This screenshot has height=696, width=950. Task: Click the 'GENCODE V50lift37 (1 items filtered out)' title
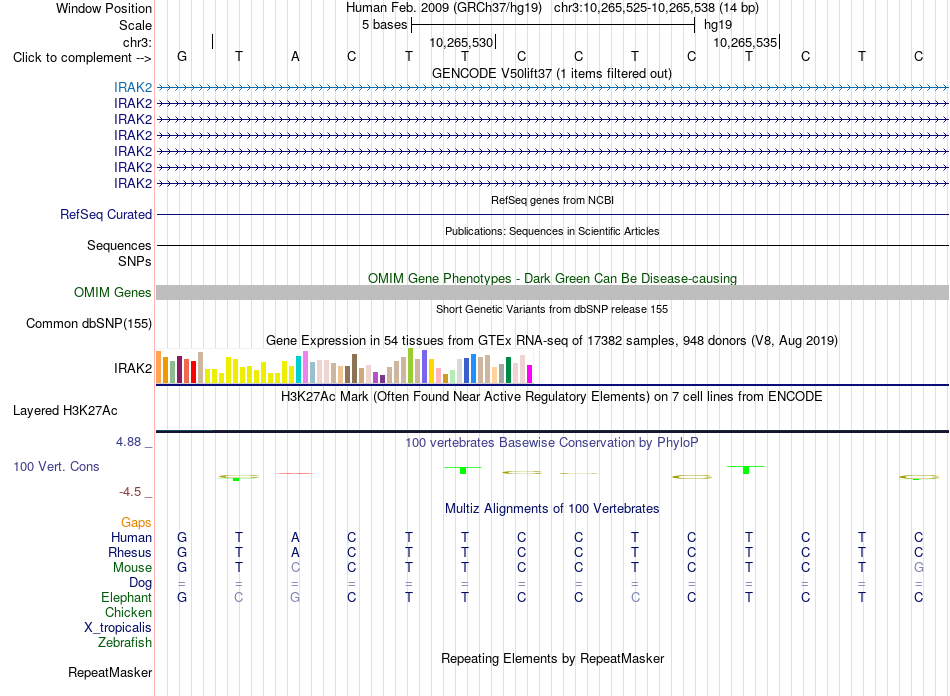pyautogui.click(x=552, y=73)
